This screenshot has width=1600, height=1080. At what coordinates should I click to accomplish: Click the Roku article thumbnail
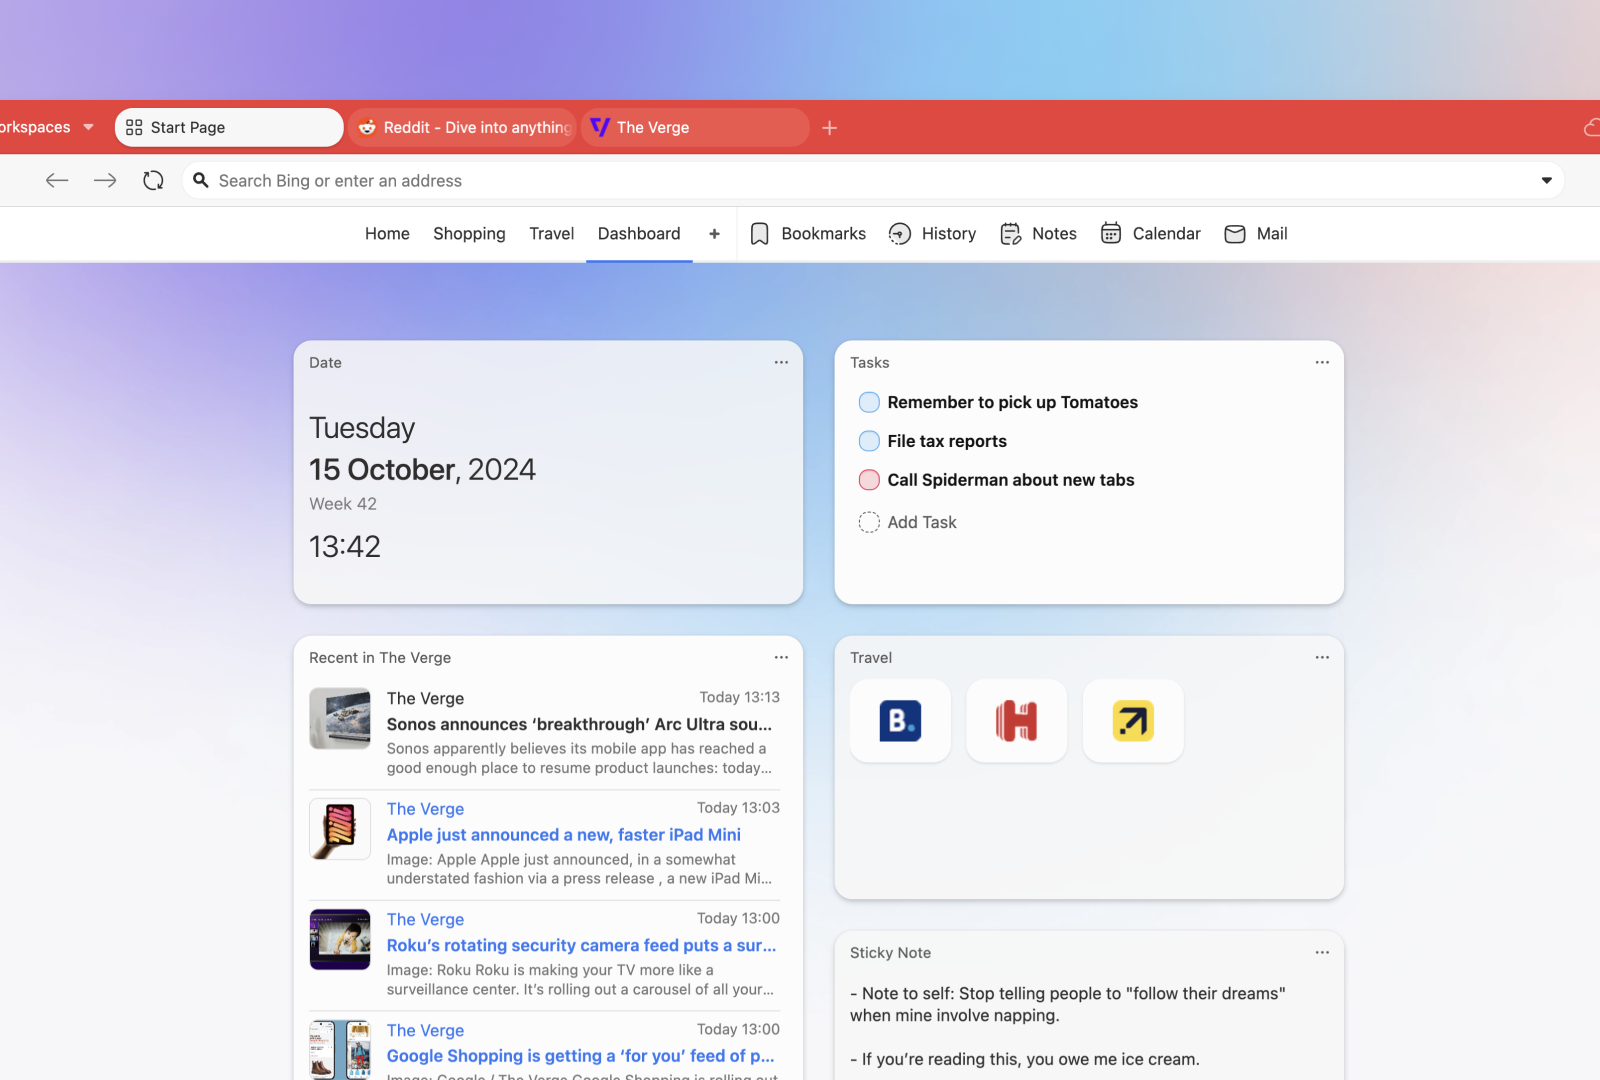point(340,939)
